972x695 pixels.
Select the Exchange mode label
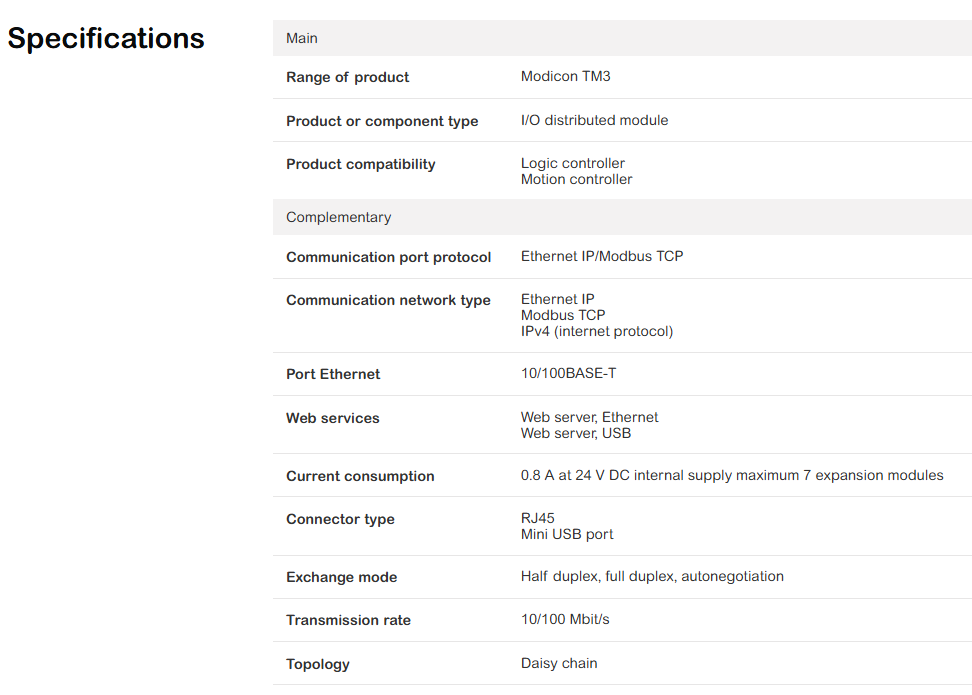point(341,577)
